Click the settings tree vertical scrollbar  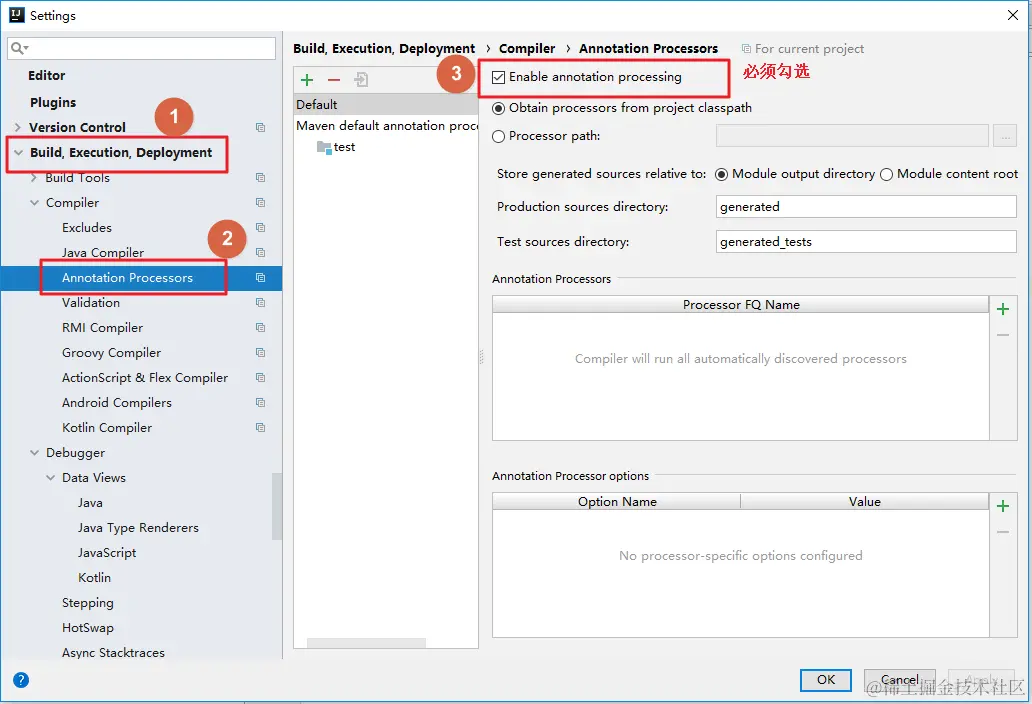[x=277, y=506]
